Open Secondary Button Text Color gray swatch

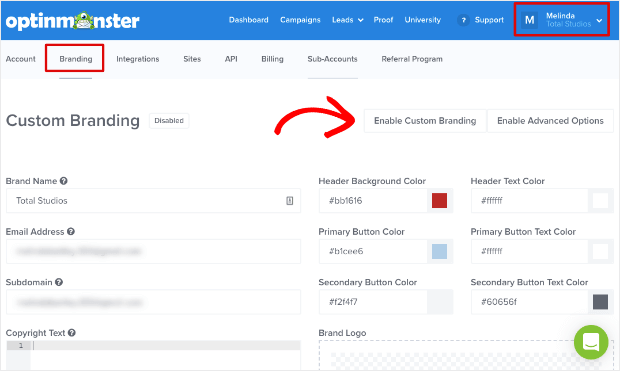pos(600,302)
